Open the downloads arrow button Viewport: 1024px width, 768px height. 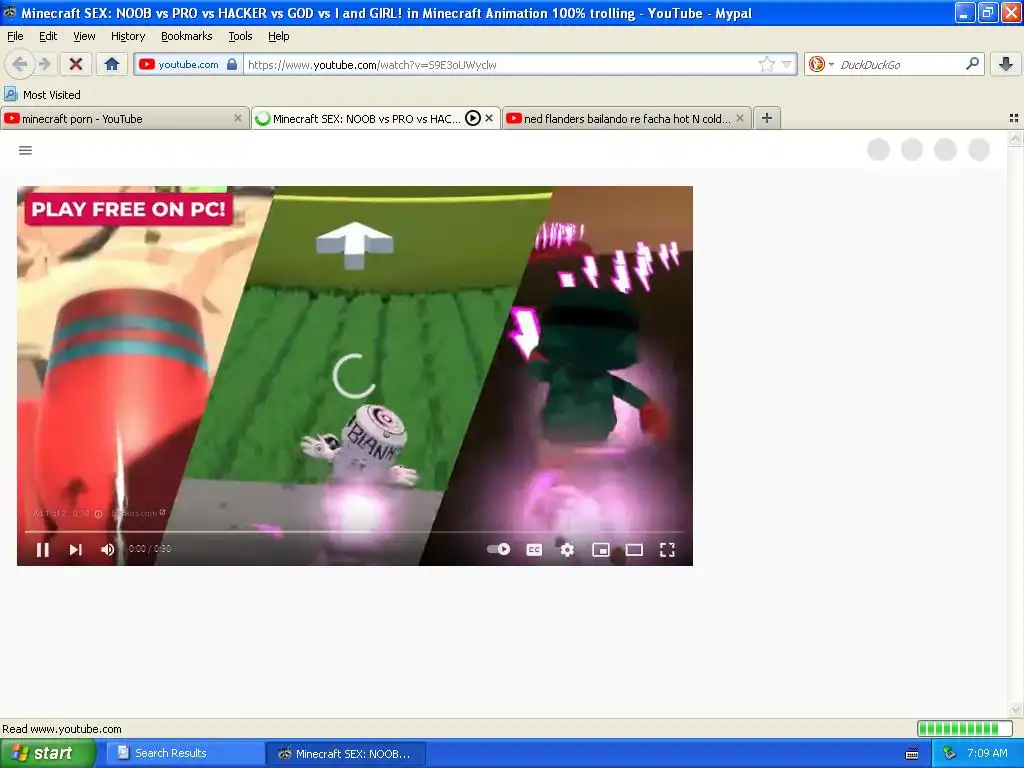1006,64
